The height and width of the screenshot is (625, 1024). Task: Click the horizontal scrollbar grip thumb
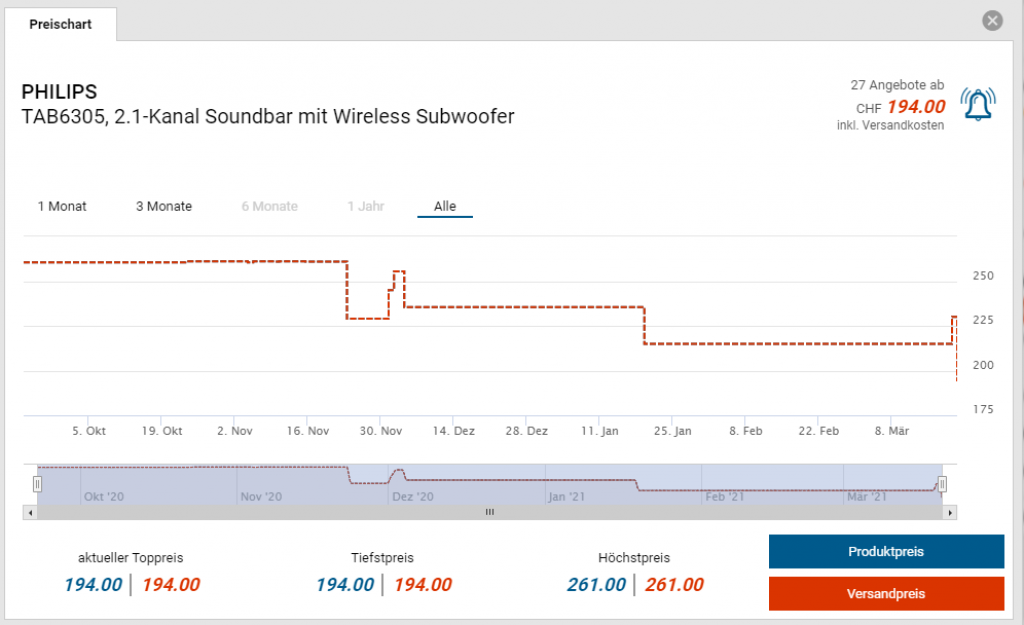click(x=490, y=512)
